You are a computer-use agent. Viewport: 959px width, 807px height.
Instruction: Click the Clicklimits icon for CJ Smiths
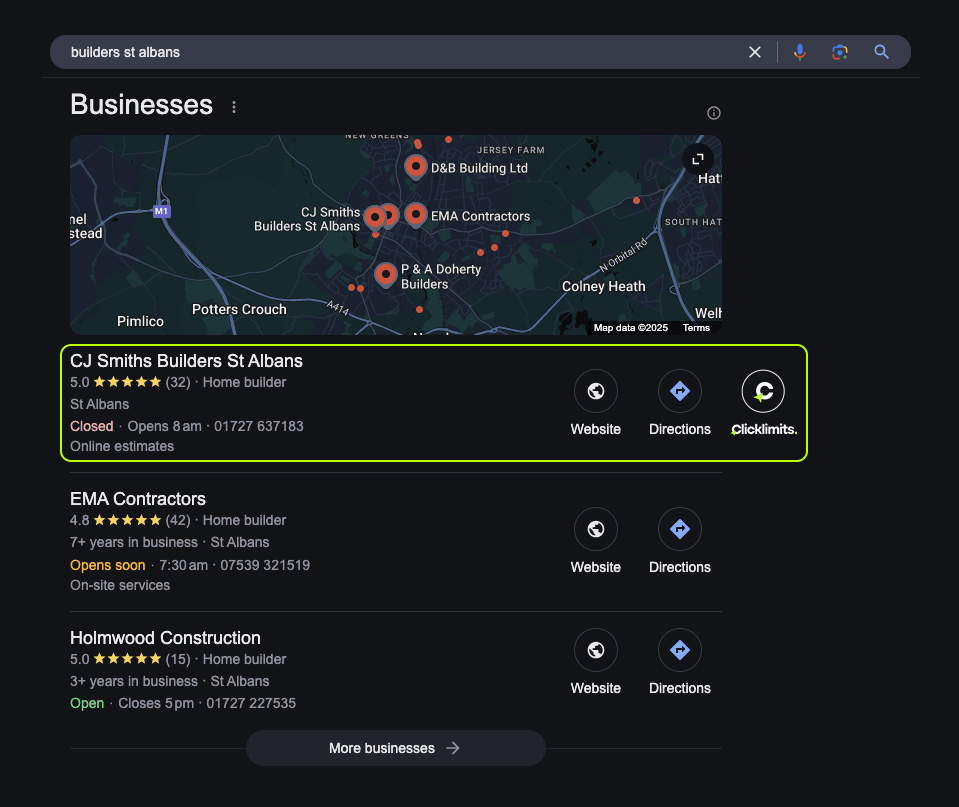(763, 391)
